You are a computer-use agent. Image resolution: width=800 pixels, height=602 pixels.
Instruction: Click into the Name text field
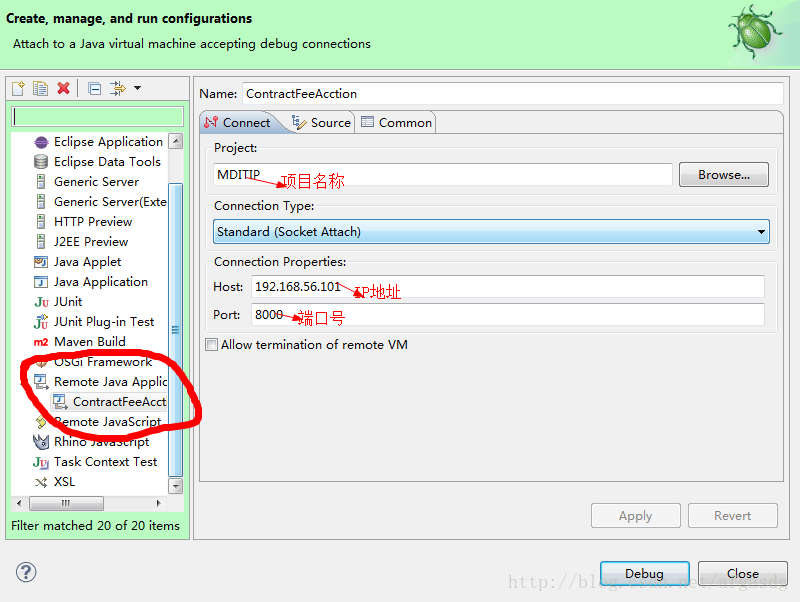click(513, 94)
